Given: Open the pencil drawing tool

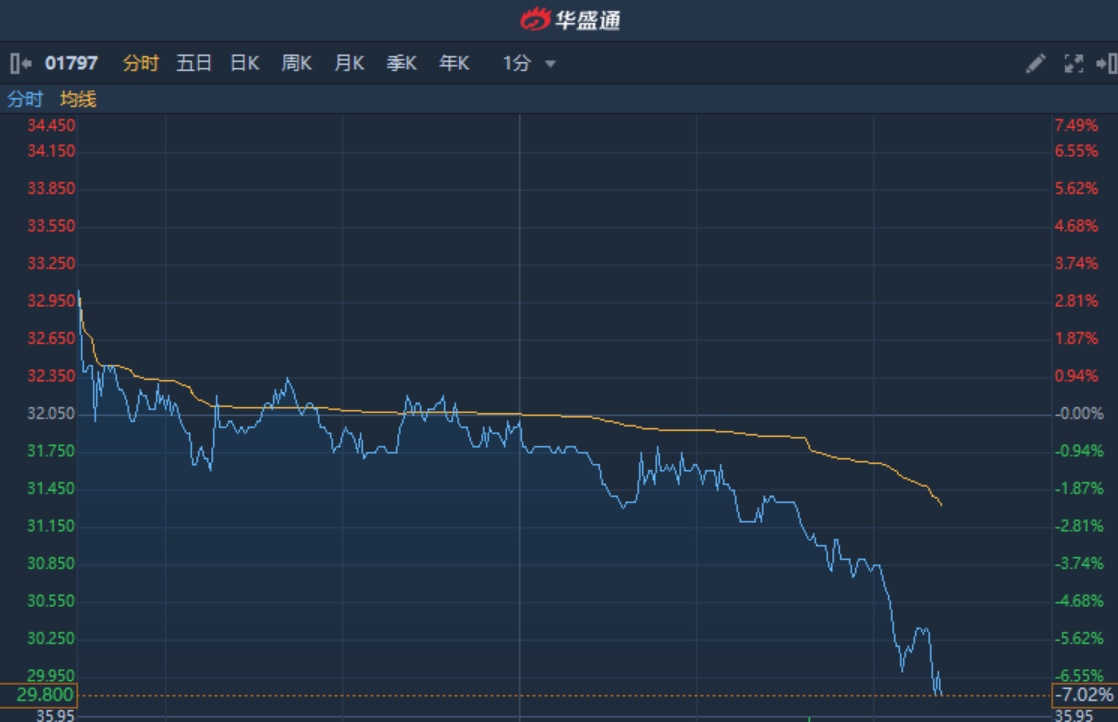Looking at the screenshot, I should [x=1035, y=63].
